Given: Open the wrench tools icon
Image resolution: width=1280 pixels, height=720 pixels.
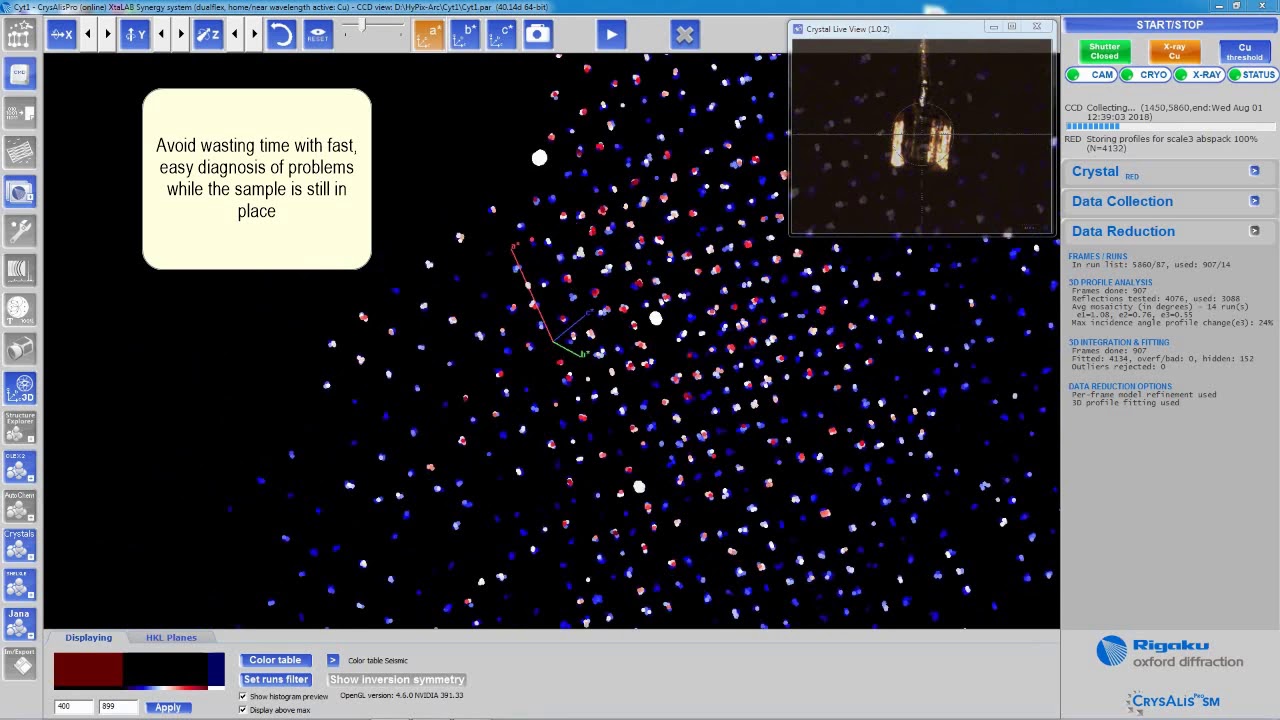Looking at the screenshot, I should (x=20, y=230).
